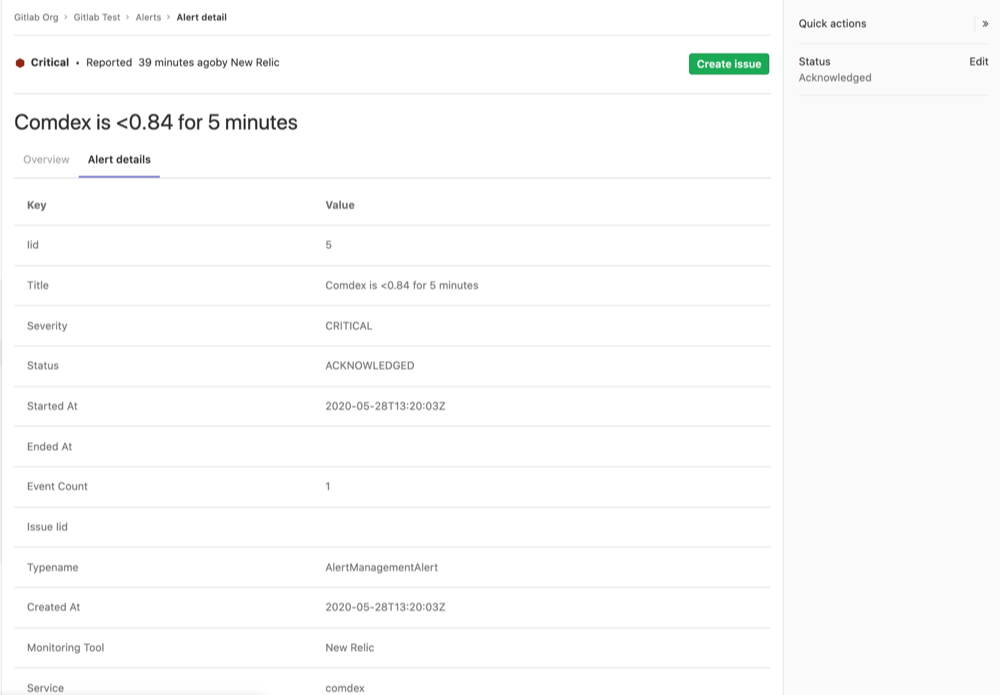Image resolution: width=1000 pixels, height=695 pixels.
Task: Click the Value column header
Action: 340,205
